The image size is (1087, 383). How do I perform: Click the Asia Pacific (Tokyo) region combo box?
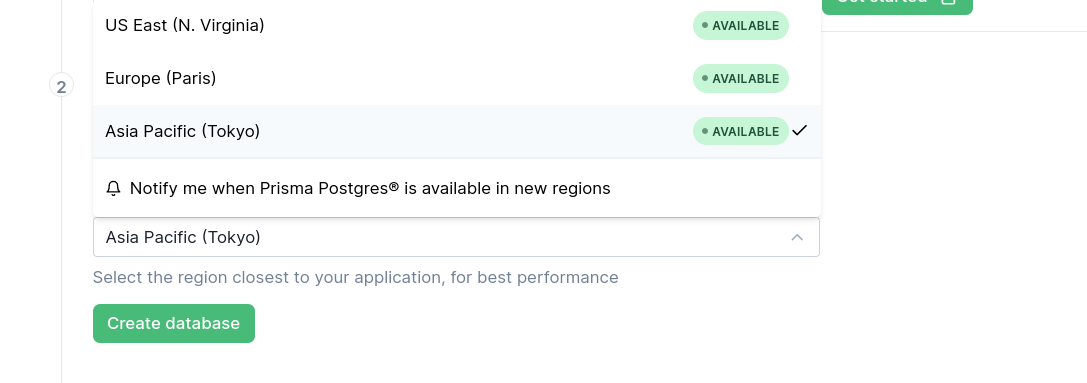click(456, 237)
